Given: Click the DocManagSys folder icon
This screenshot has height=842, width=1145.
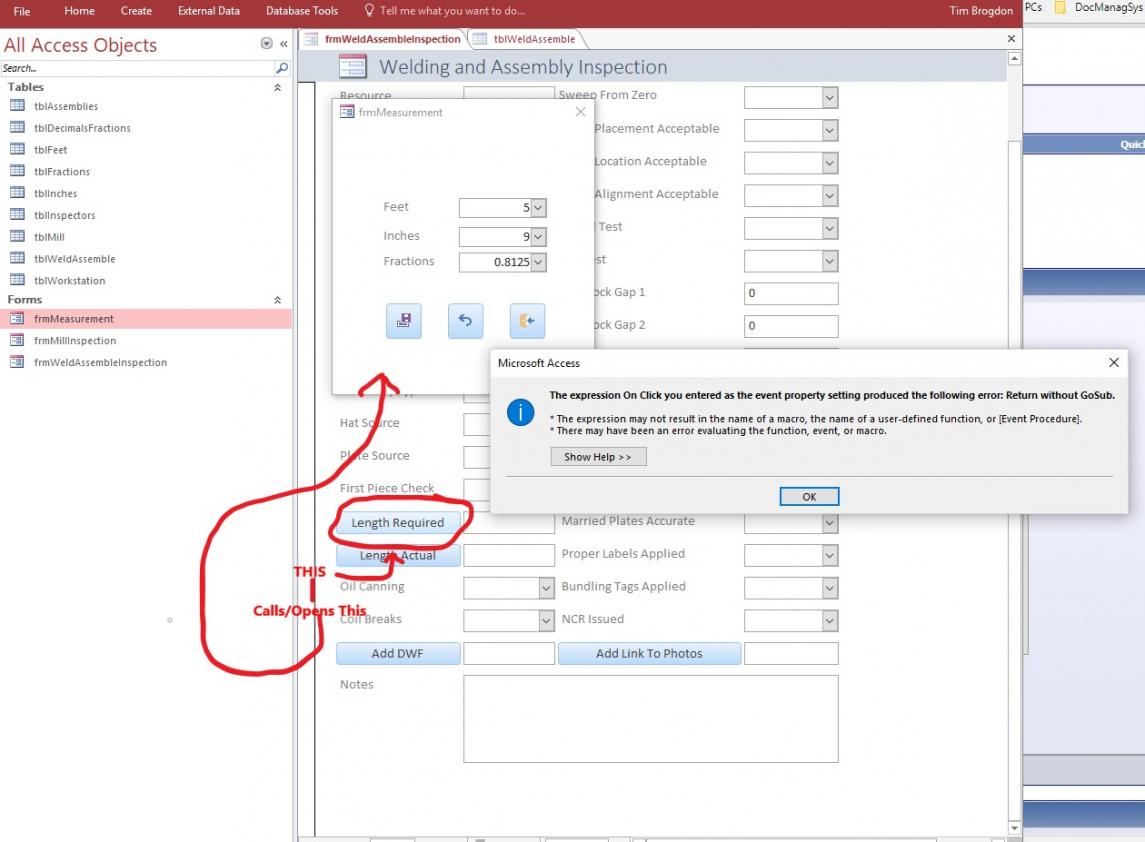Looking at the screenshot, I should coord(1060,7).
